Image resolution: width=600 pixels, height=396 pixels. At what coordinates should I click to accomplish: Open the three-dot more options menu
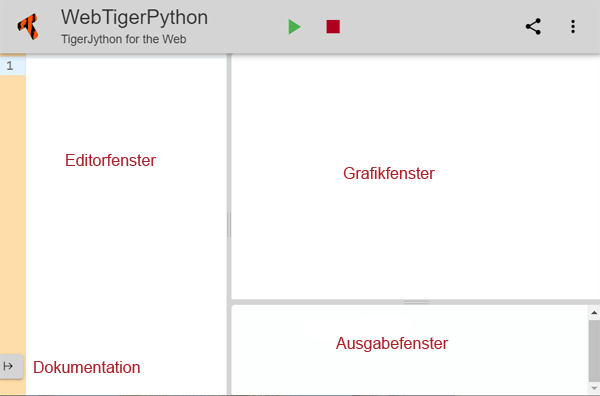[x=573, y=27]
